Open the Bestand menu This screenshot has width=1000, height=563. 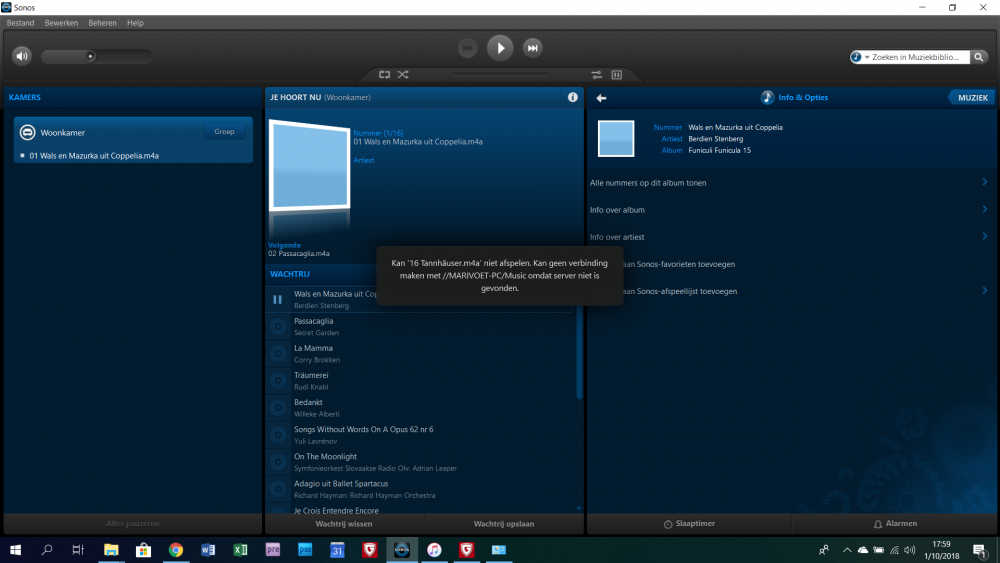pos(22,22)
